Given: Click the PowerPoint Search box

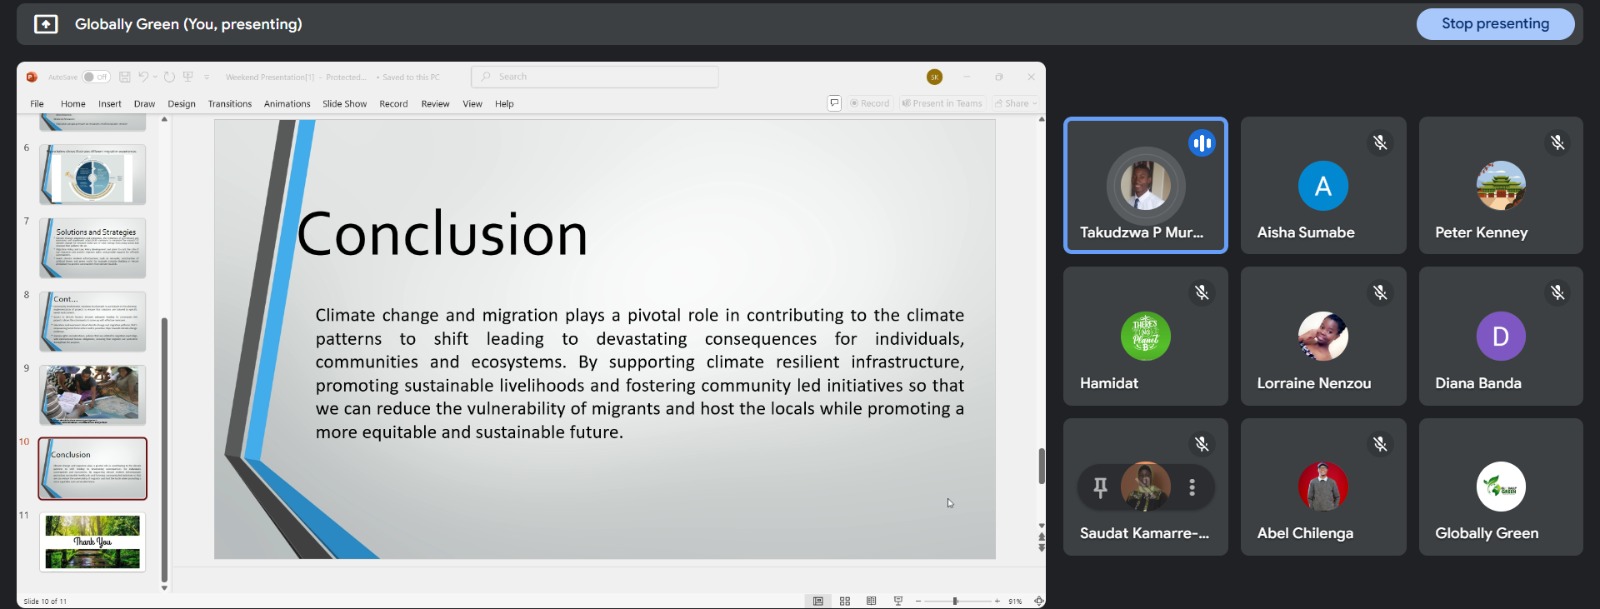Looking at the screenshot, I should (x=595, y=77).
